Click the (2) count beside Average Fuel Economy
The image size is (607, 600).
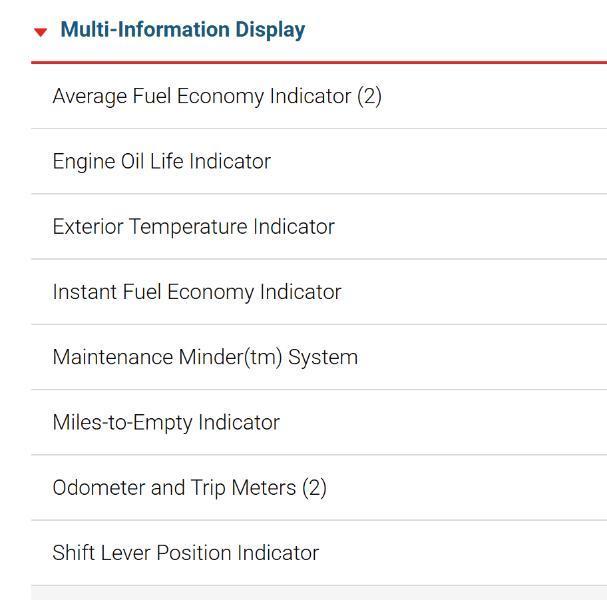[369, 96]
